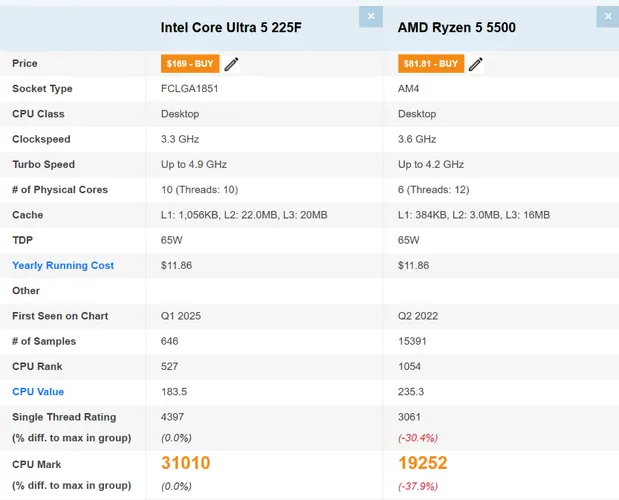Click the 10 (Threads: 10) cores value

(199, 189)
